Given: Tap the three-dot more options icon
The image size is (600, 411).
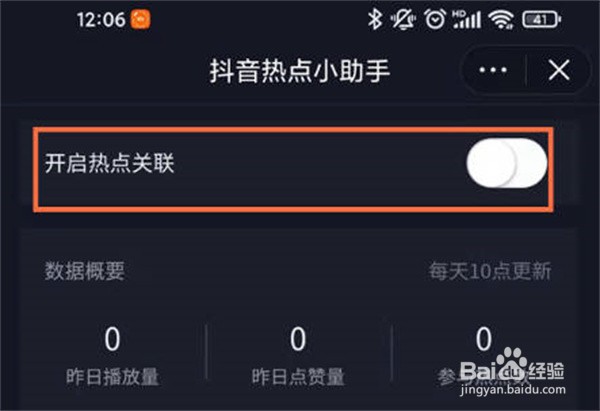Looking at the screenshot, I should point(493,70).
